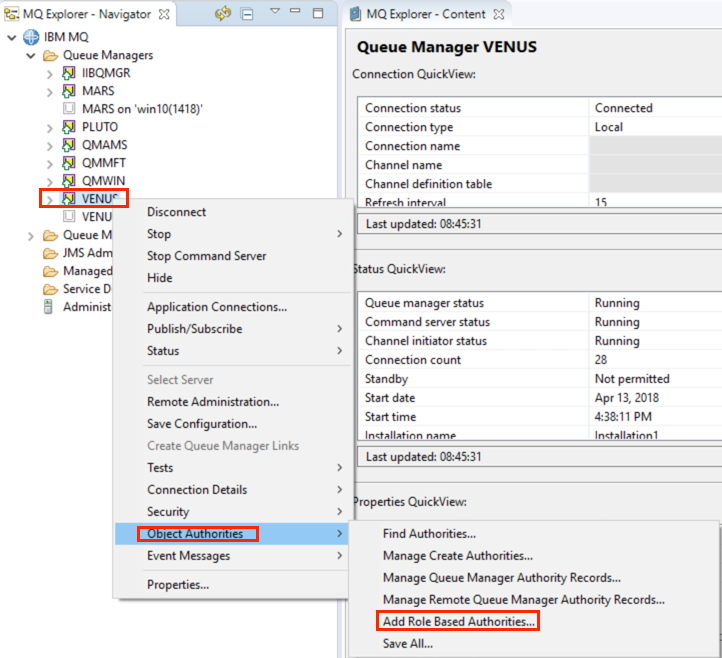Click the Collapse All icon in Navigator
The width and height of the screenshot is (722, 658).
[x=247, y=14]
